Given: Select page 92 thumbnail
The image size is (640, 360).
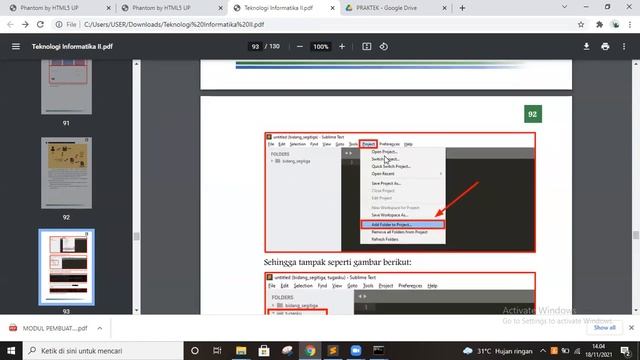Looking at the screenshot, I should click(x=66, y=173).
